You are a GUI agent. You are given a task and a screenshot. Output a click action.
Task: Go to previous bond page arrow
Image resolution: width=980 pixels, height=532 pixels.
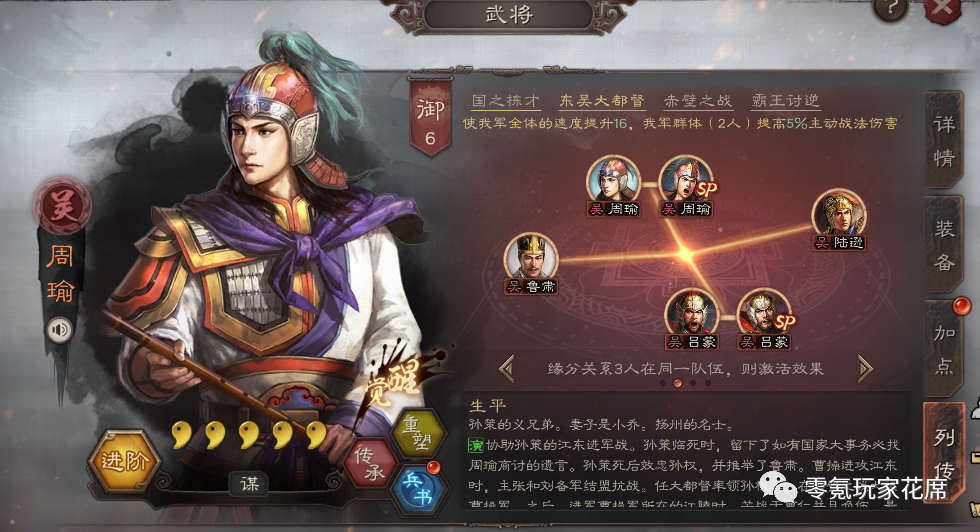click(x=507, y=368)
